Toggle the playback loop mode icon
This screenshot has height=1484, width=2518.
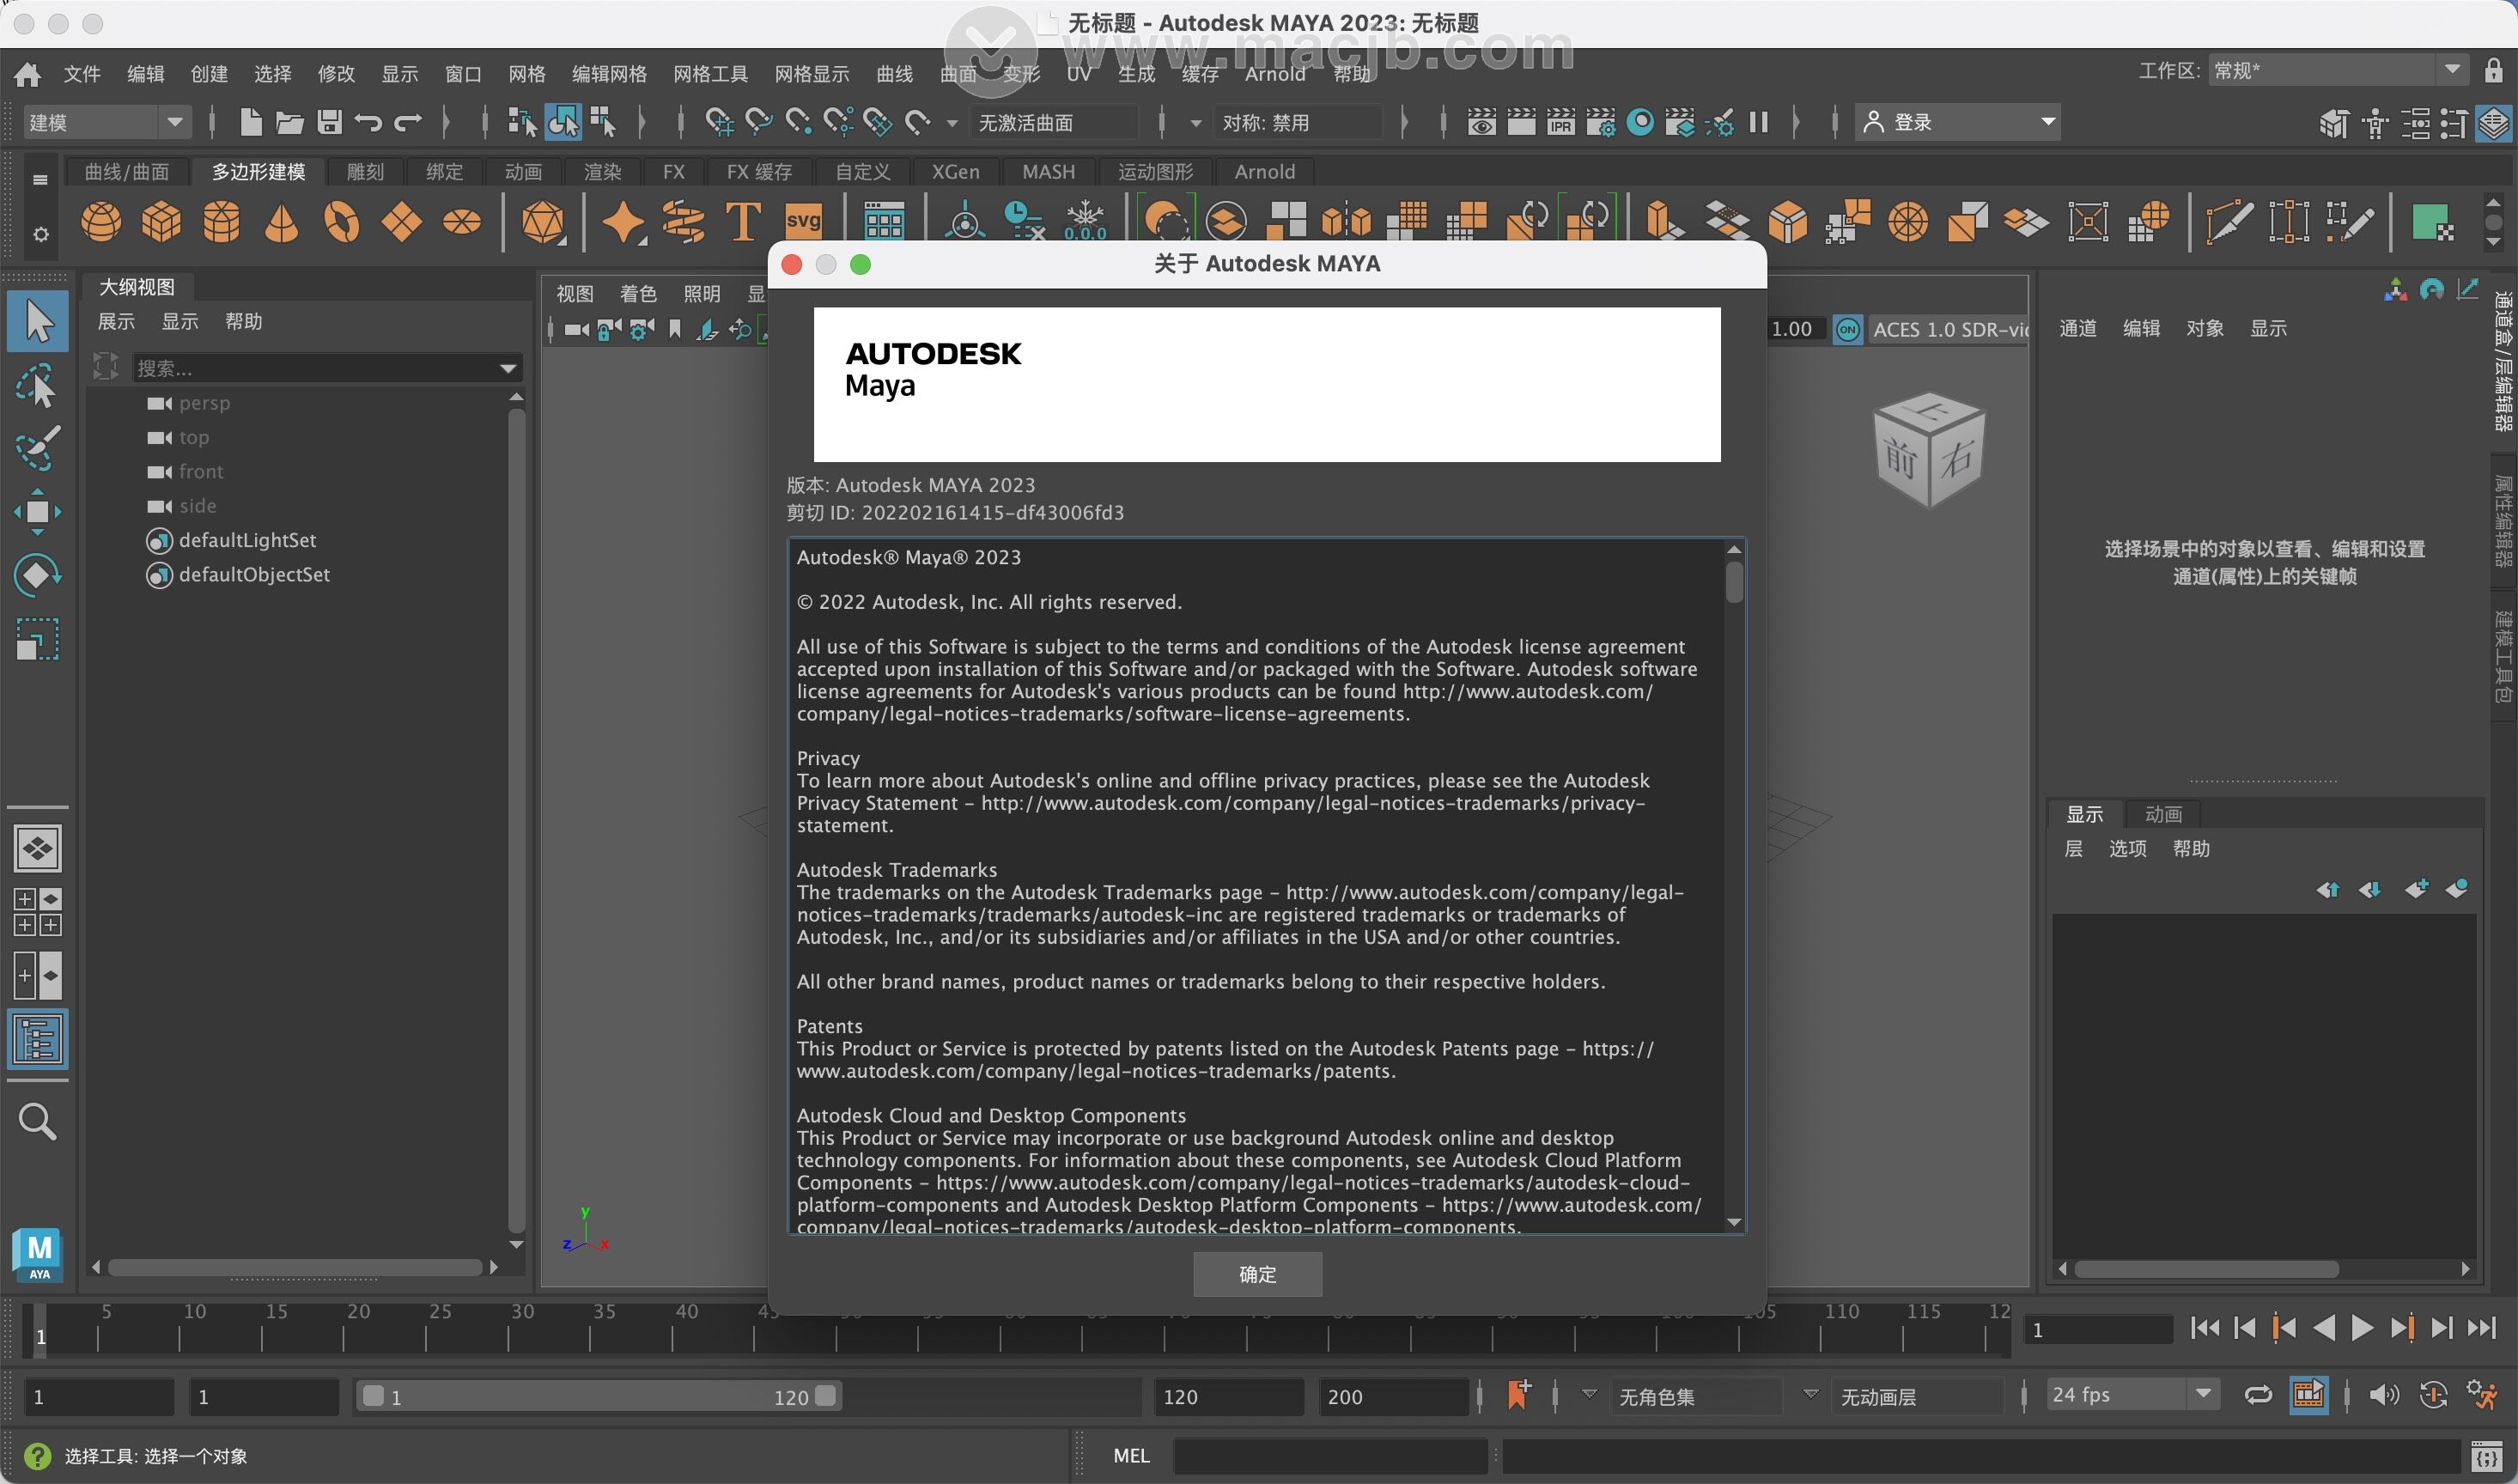2258,1395
